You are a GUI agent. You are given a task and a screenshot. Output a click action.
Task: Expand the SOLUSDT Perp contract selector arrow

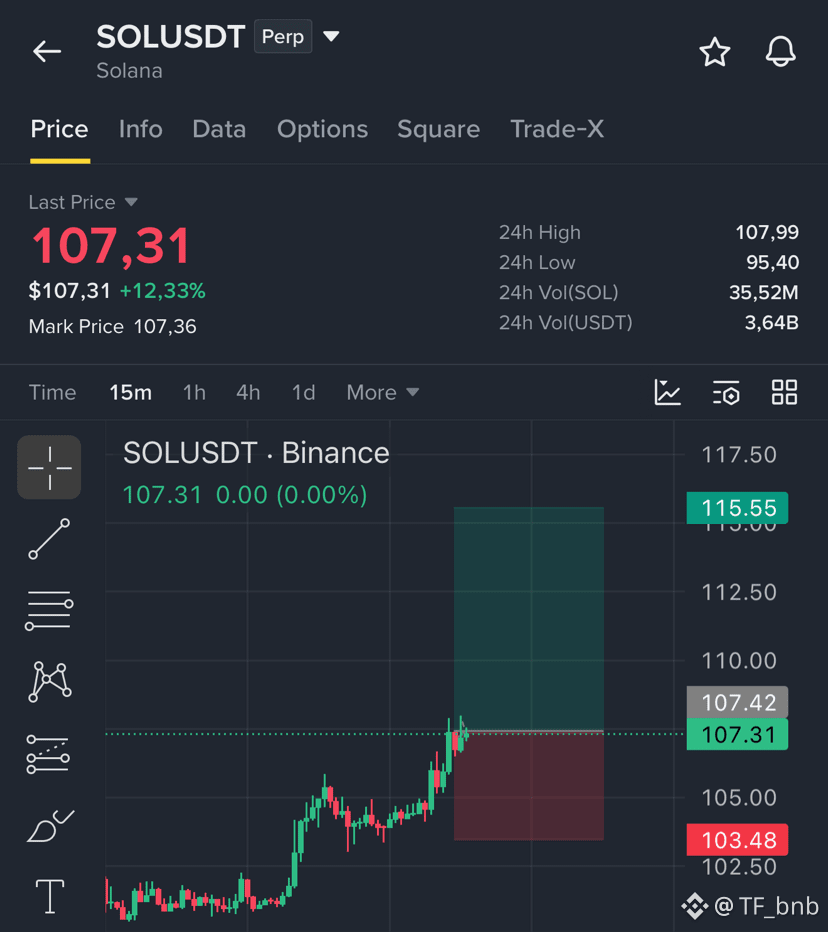pyautogui.click(x=331, y=37)
